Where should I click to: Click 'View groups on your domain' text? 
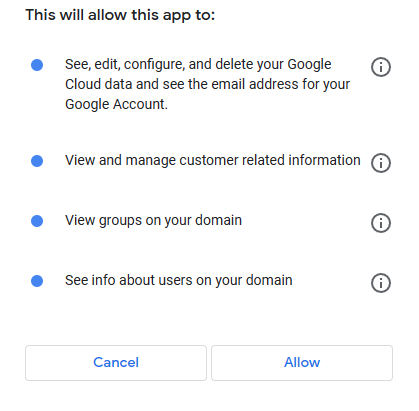[153, 220]
